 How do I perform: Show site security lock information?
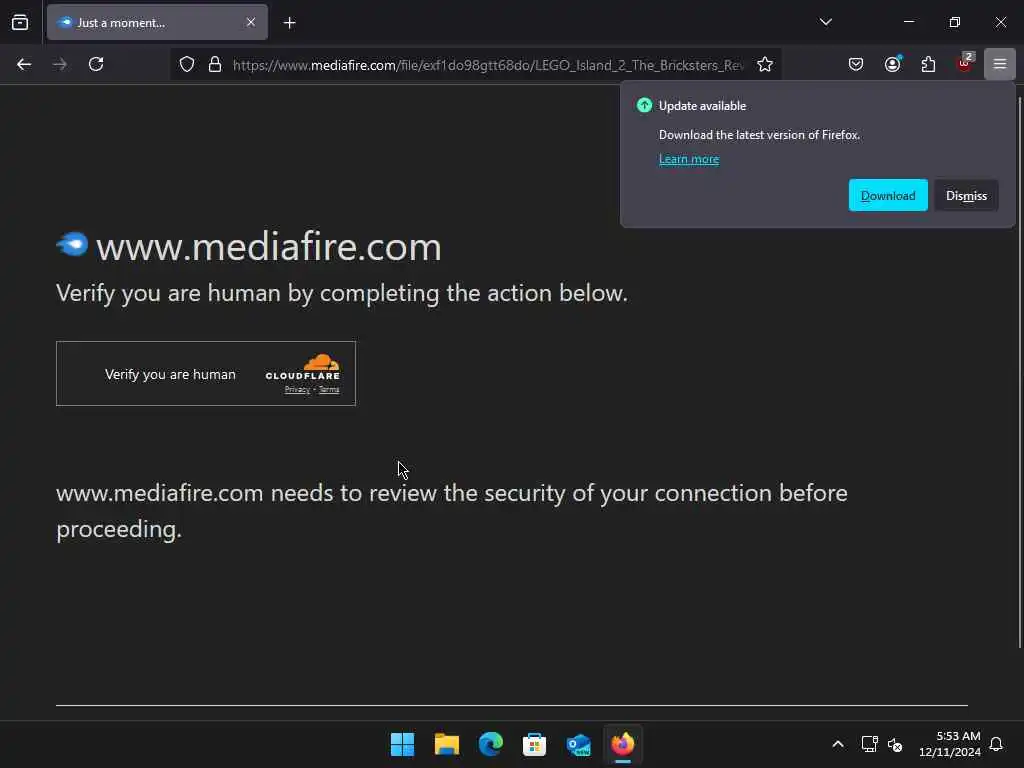(x=215, y=65)
